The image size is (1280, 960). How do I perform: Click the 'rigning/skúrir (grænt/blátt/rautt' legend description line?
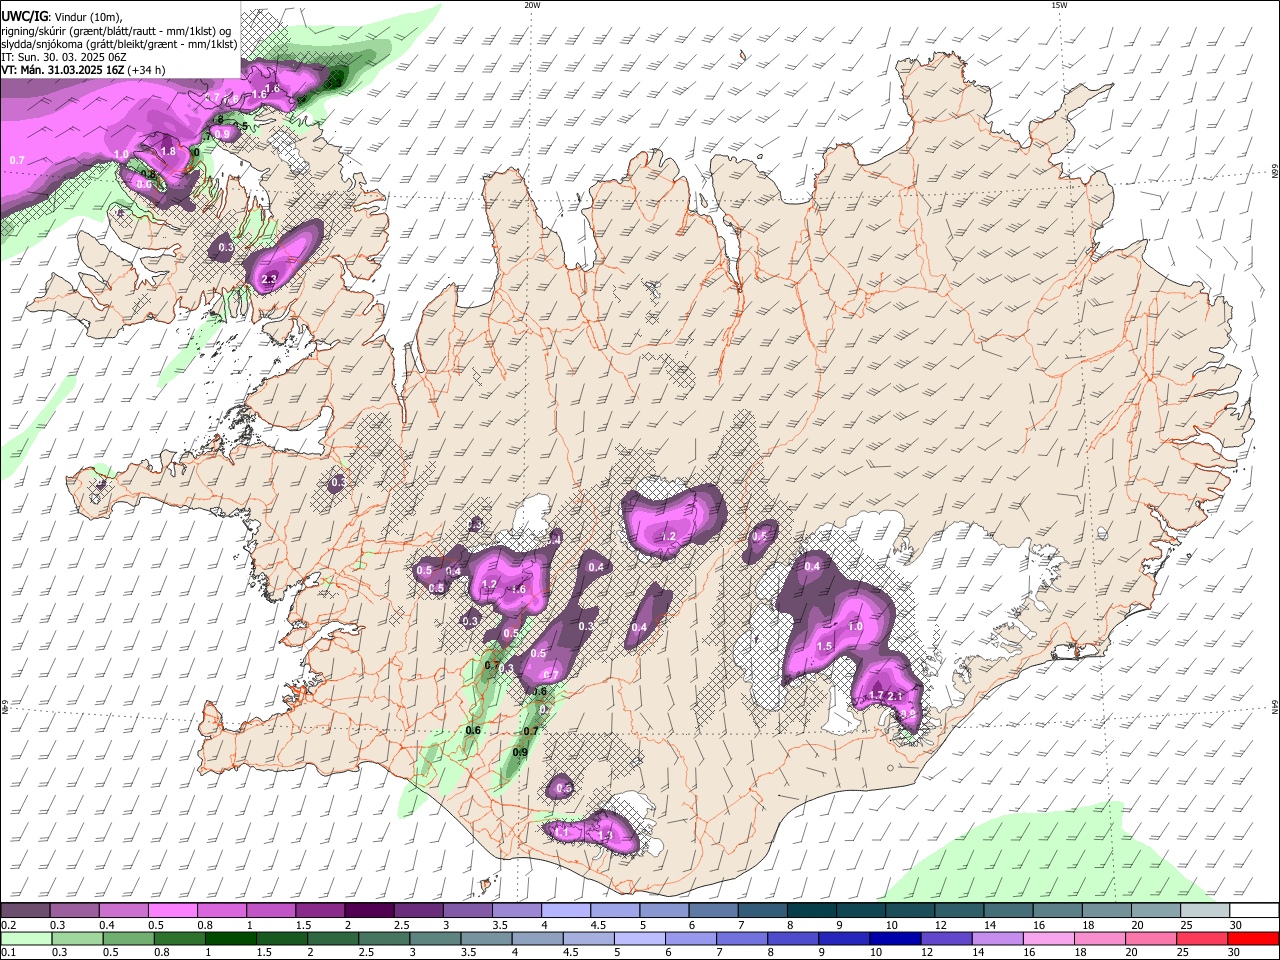tap(115, 30)
